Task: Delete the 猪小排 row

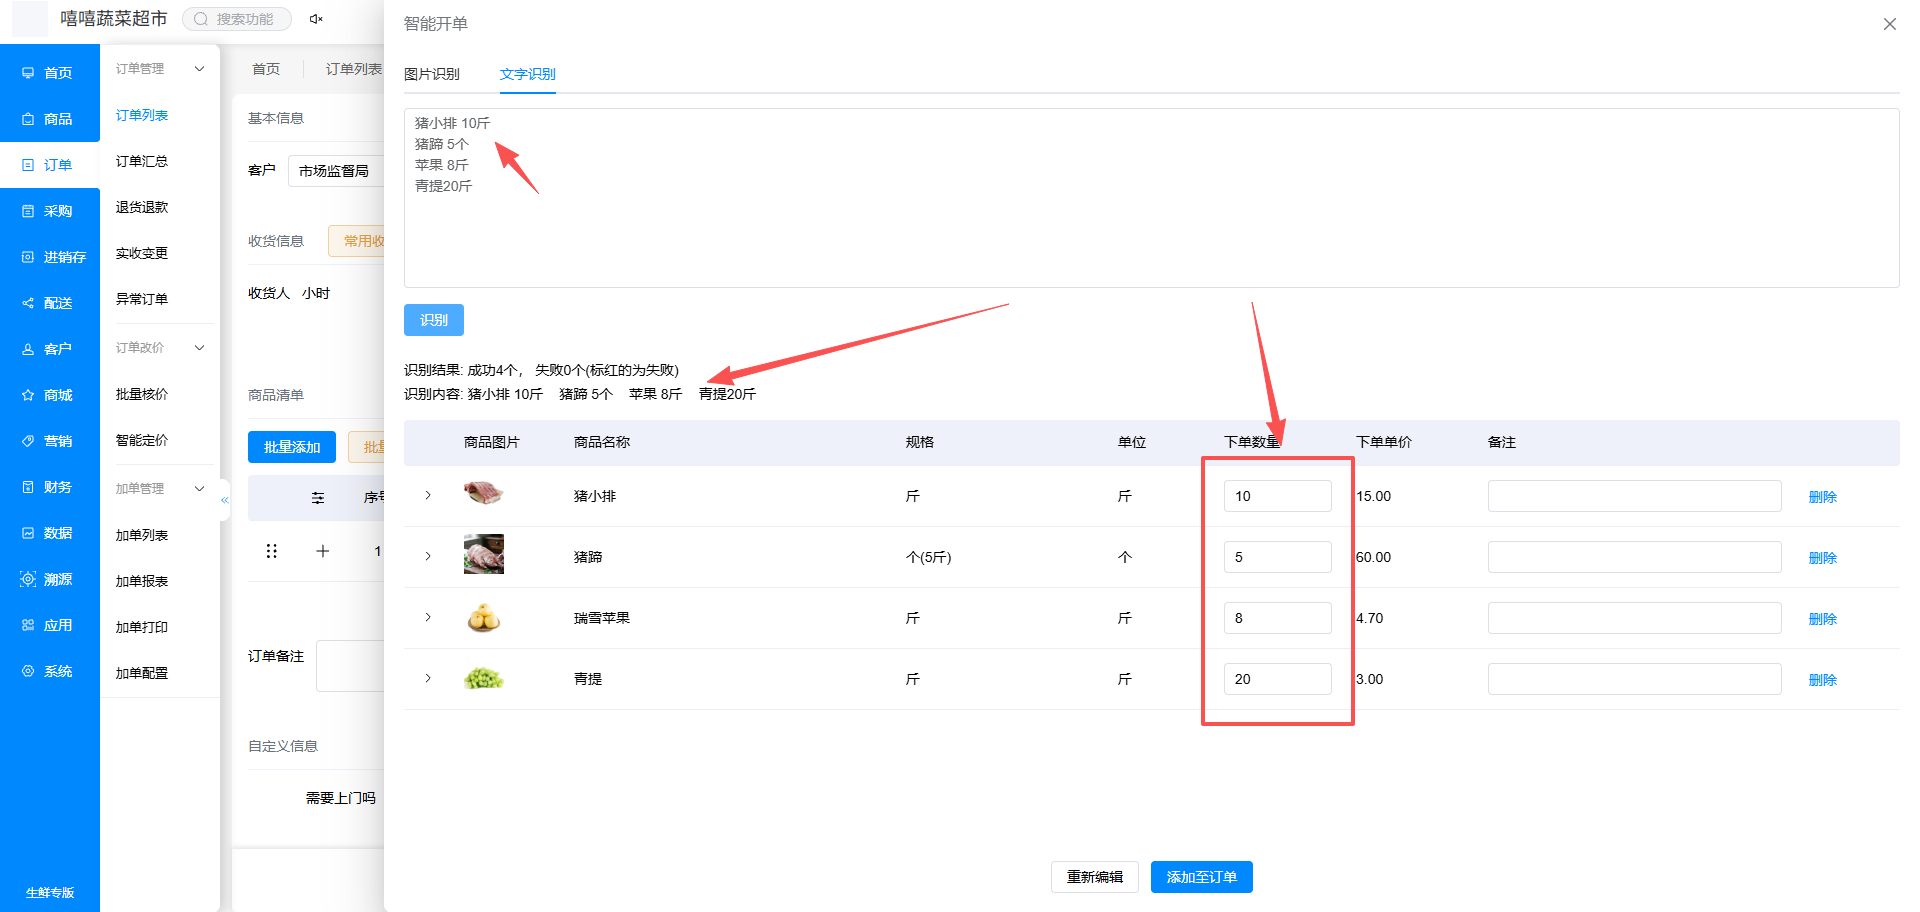Action: point(1823,497)
